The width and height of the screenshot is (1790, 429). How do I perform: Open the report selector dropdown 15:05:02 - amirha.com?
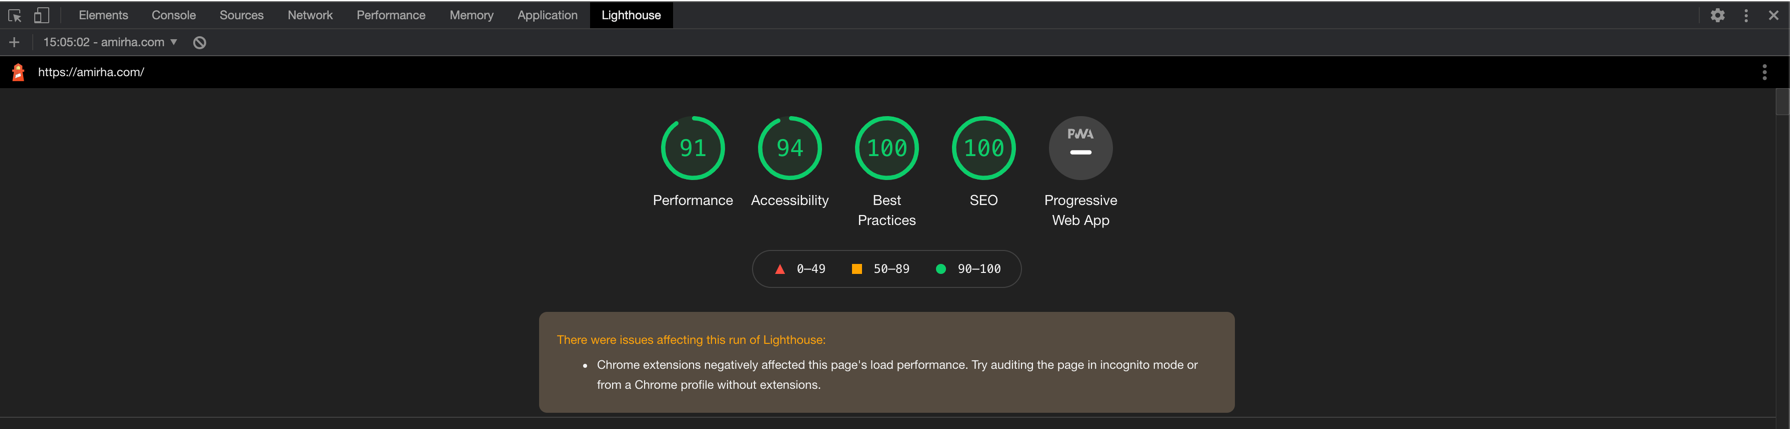point(110,42)
